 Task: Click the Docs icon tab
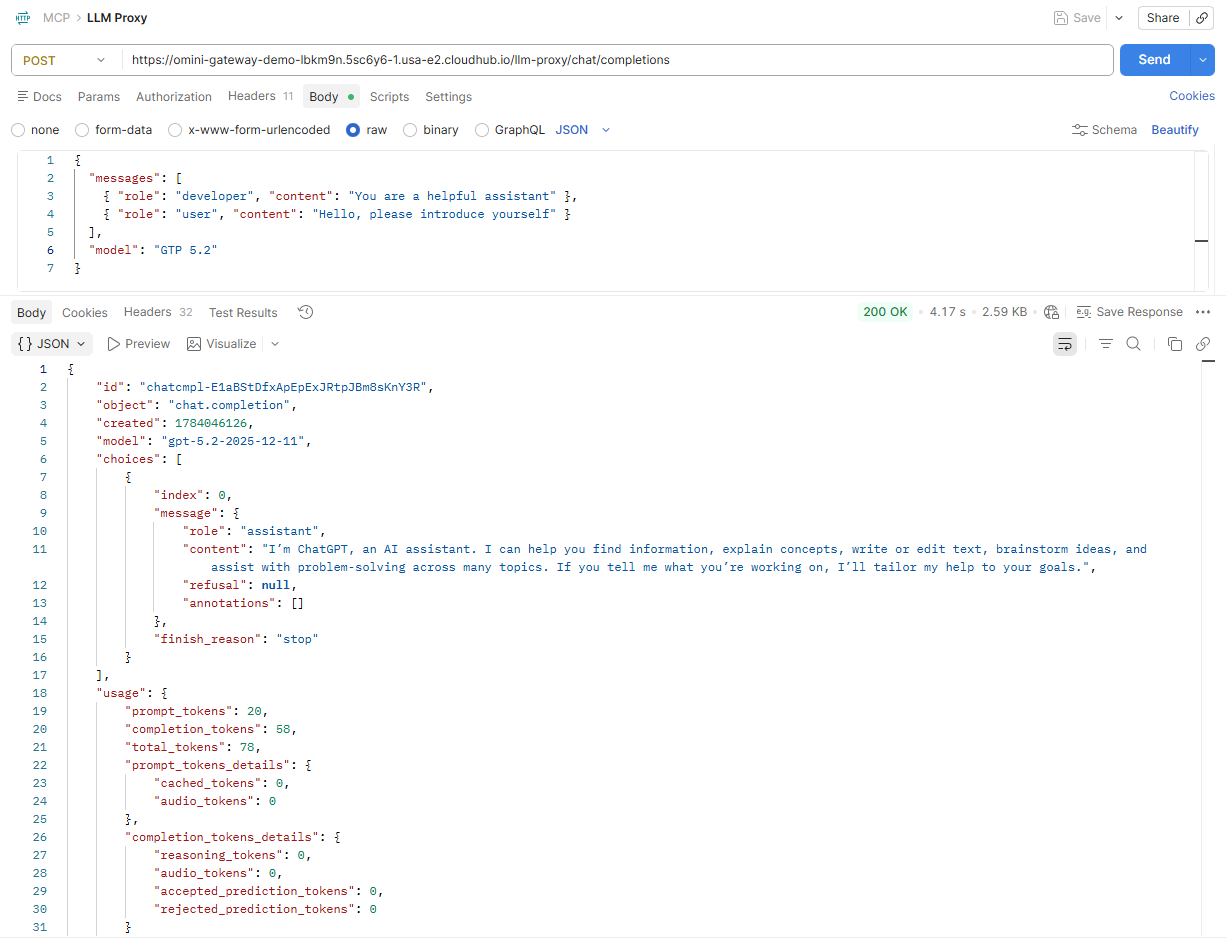(x=40, y=97)
